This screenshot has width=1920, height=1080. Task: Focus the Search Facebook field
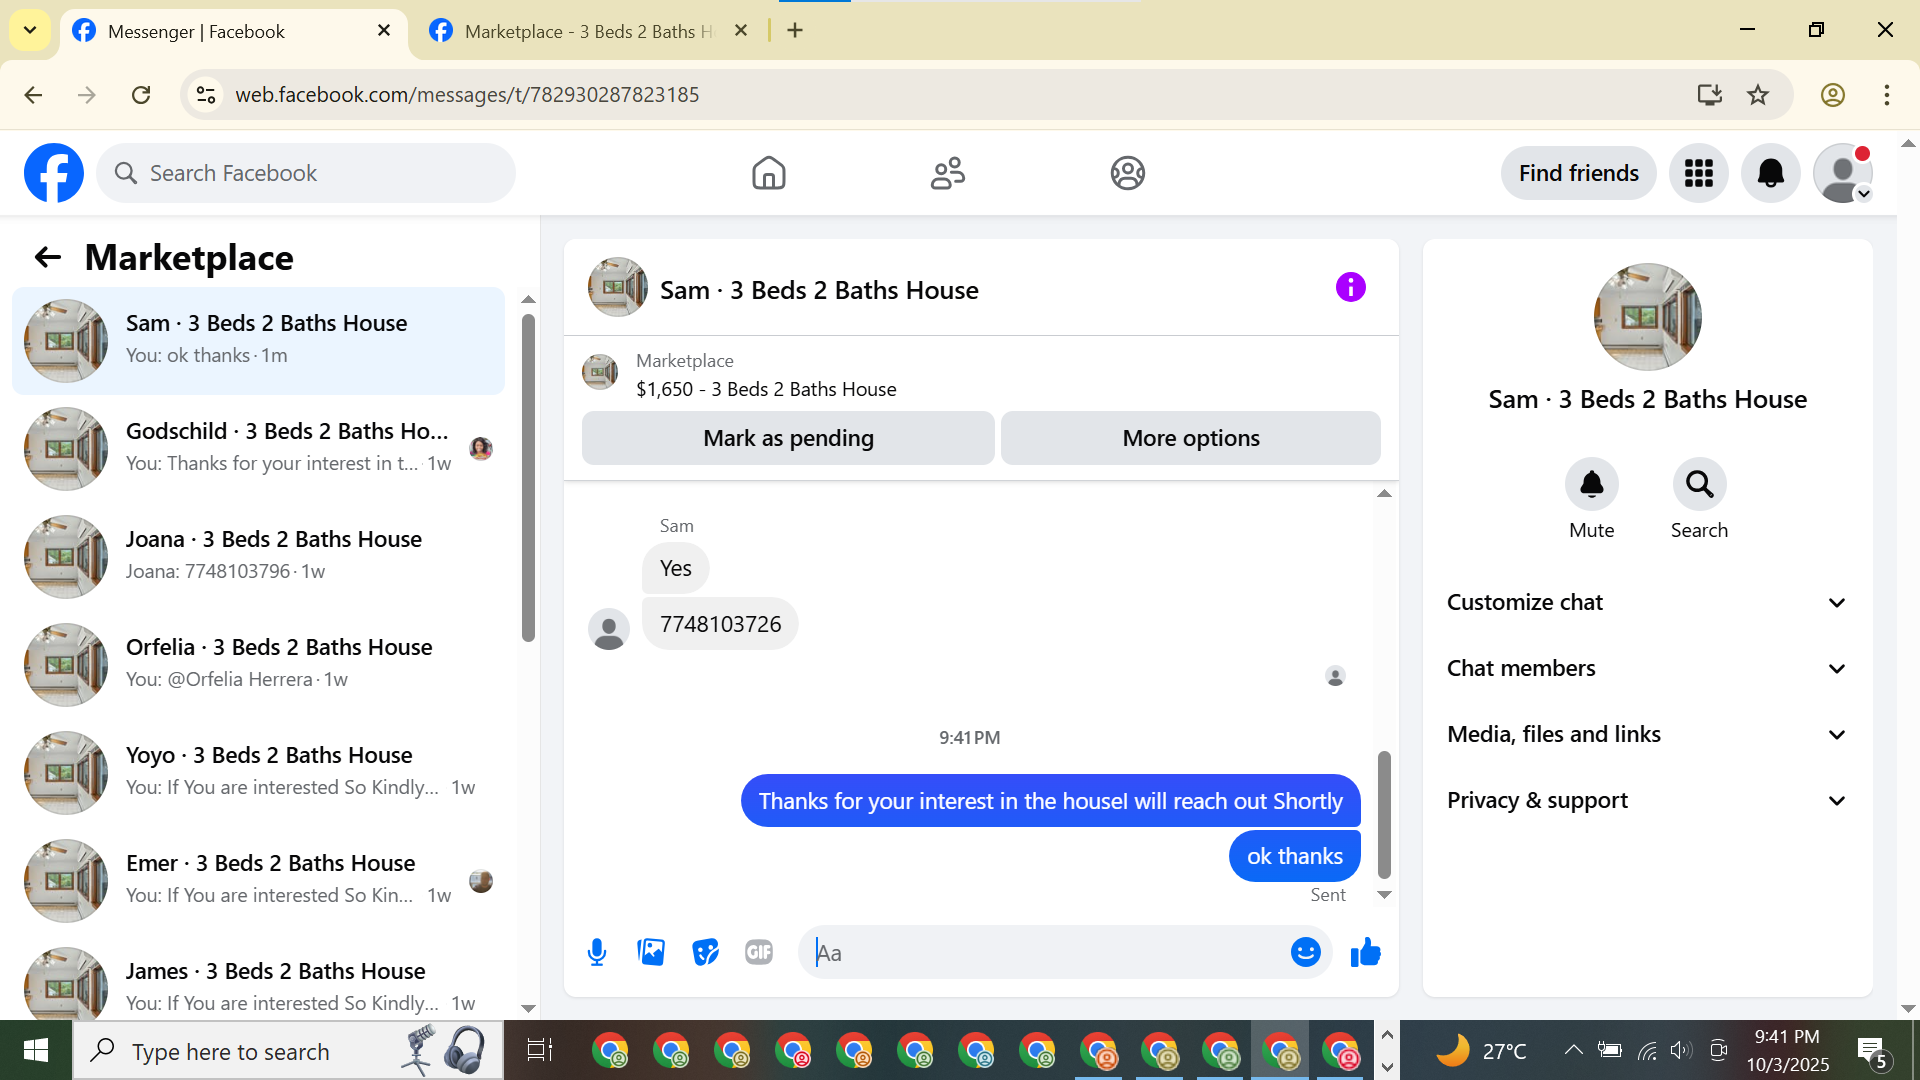pyautogui.click(x=306, y=173)
